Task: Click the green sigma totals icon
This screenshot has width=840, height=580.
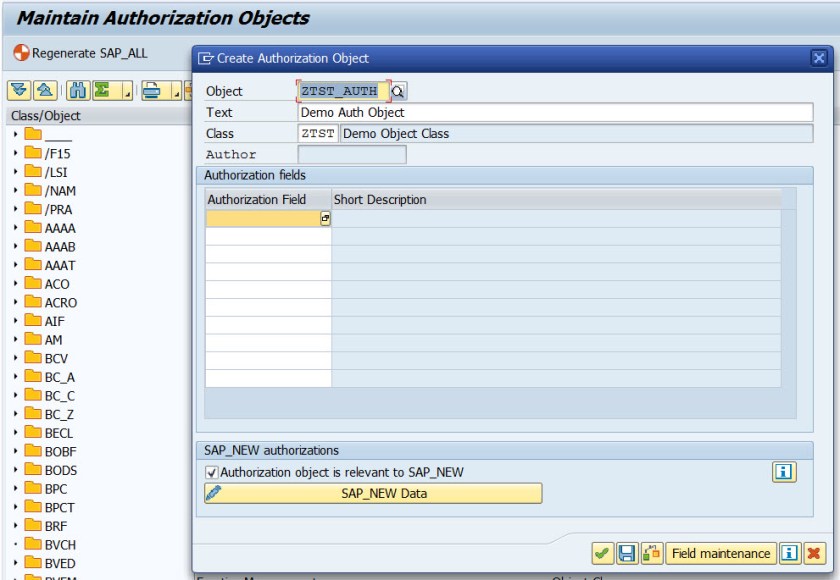Action: coord(101,91)
